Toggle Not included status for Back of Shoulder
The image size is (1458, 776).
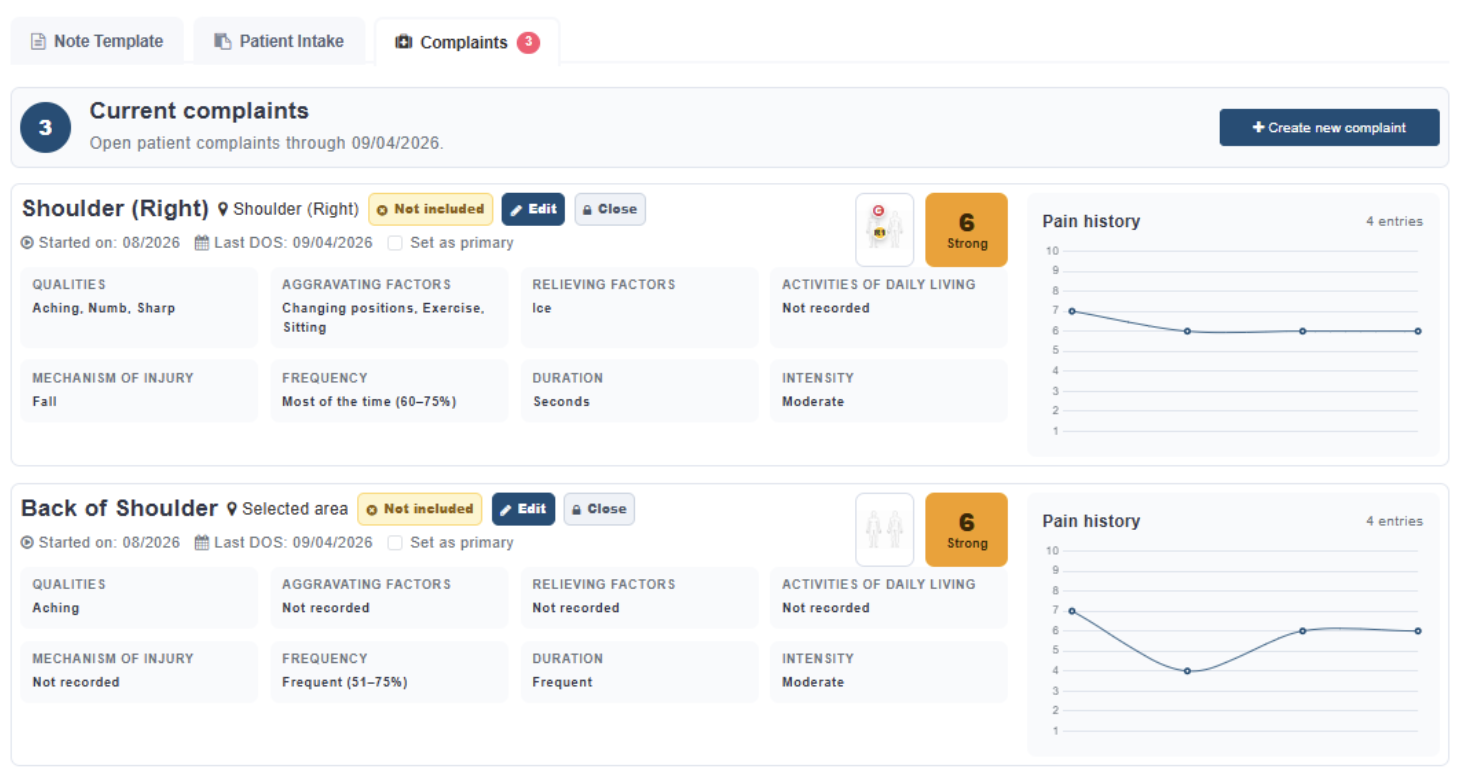pyautogui.click(x=420, y=509)
